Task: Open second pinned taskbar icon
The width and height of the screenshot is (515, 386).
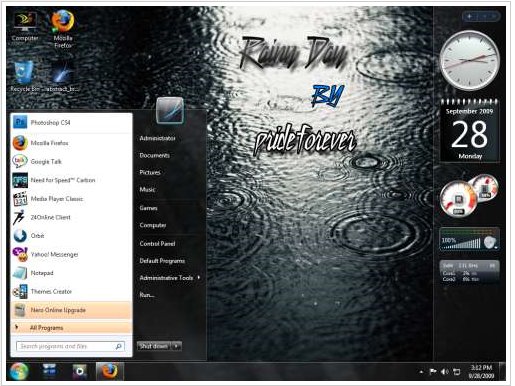Action: [x=49, y=371]
